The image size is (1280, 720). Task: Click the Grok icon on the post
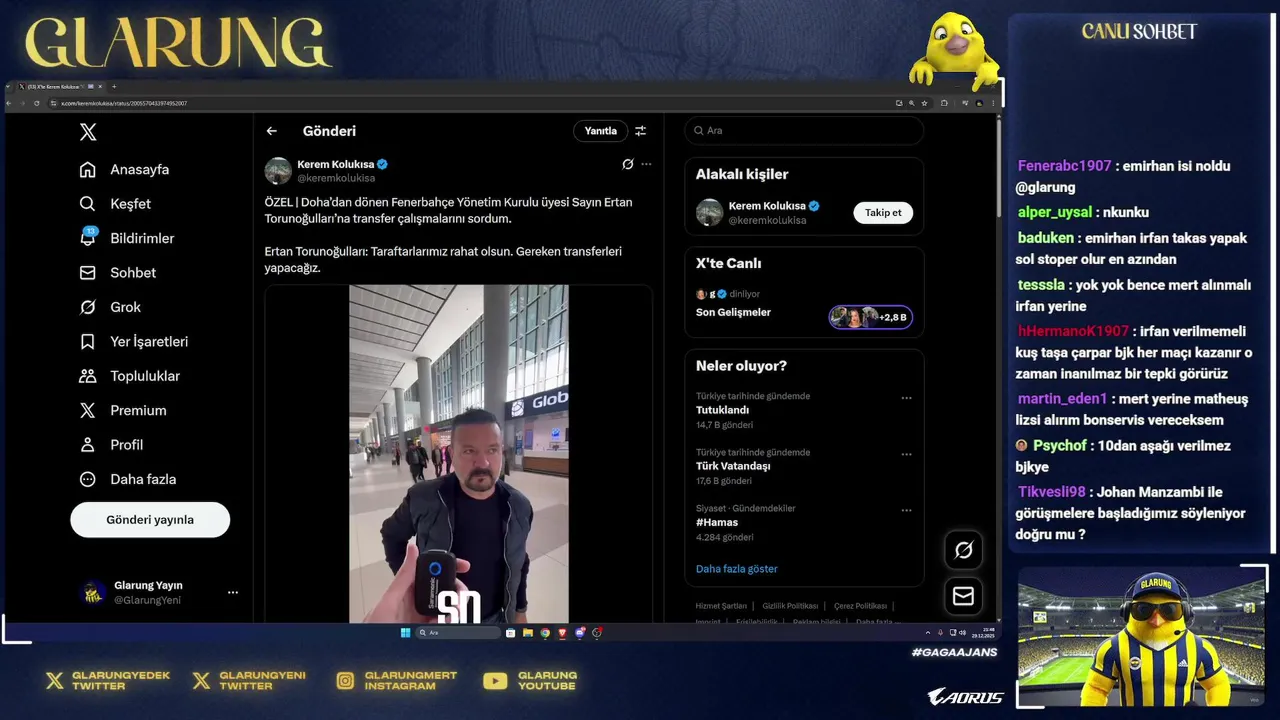[x=628, y=164]
